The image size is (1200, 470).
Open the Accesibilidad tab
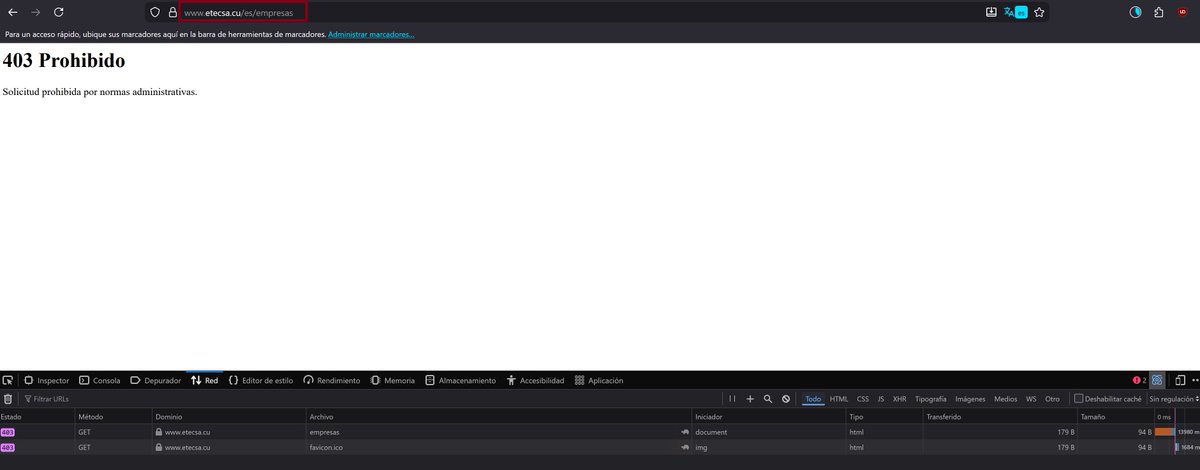[x=535, y=380]
